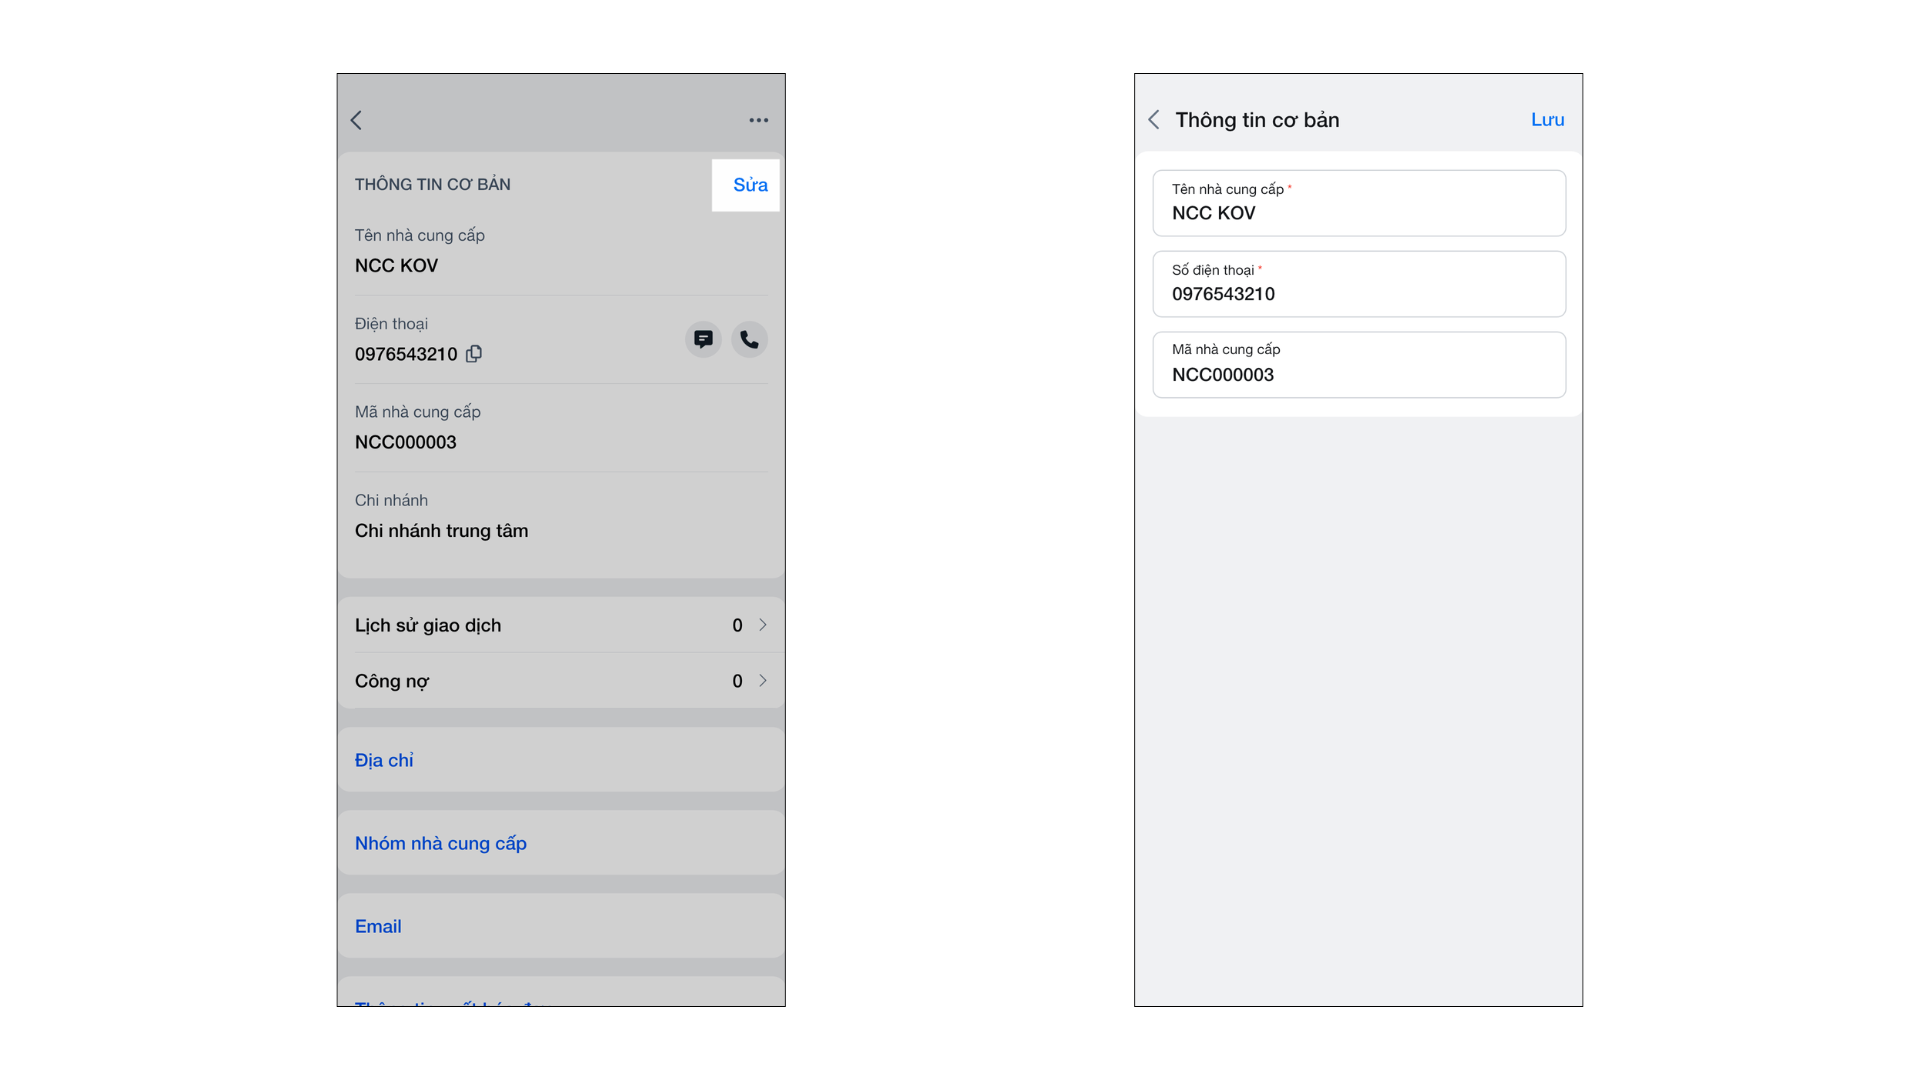Open the Địa chỉ section
The width and height of the screenshot is (1920, 1080).
(384, 760)
